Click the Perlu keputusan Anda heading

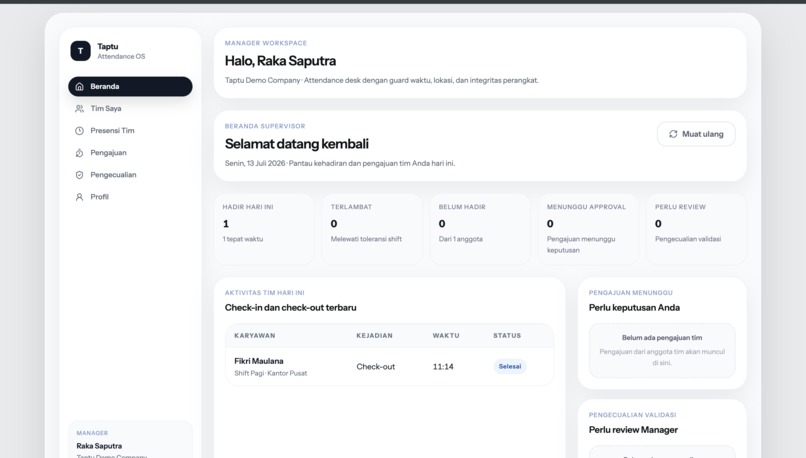point(634,307)
